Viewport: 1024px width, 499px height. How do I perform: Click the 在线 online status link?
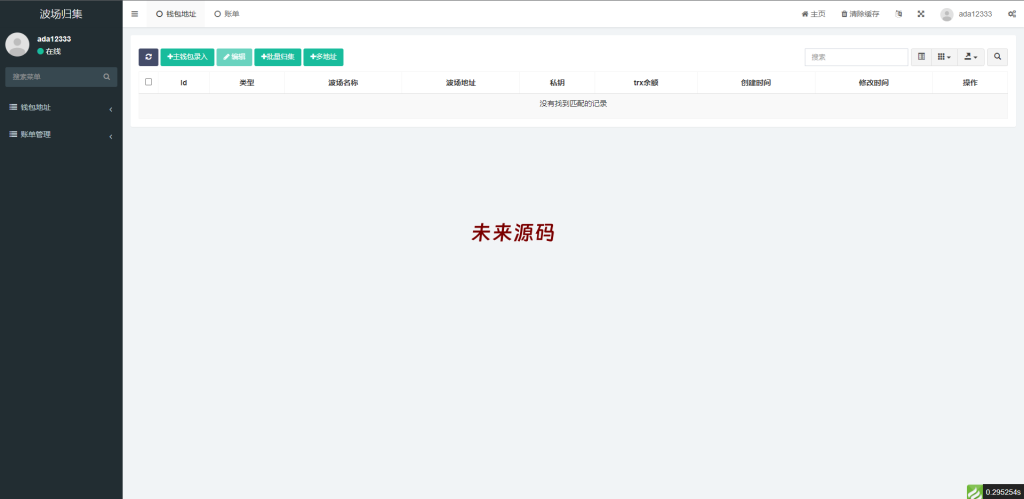click(x=49, y=51)
